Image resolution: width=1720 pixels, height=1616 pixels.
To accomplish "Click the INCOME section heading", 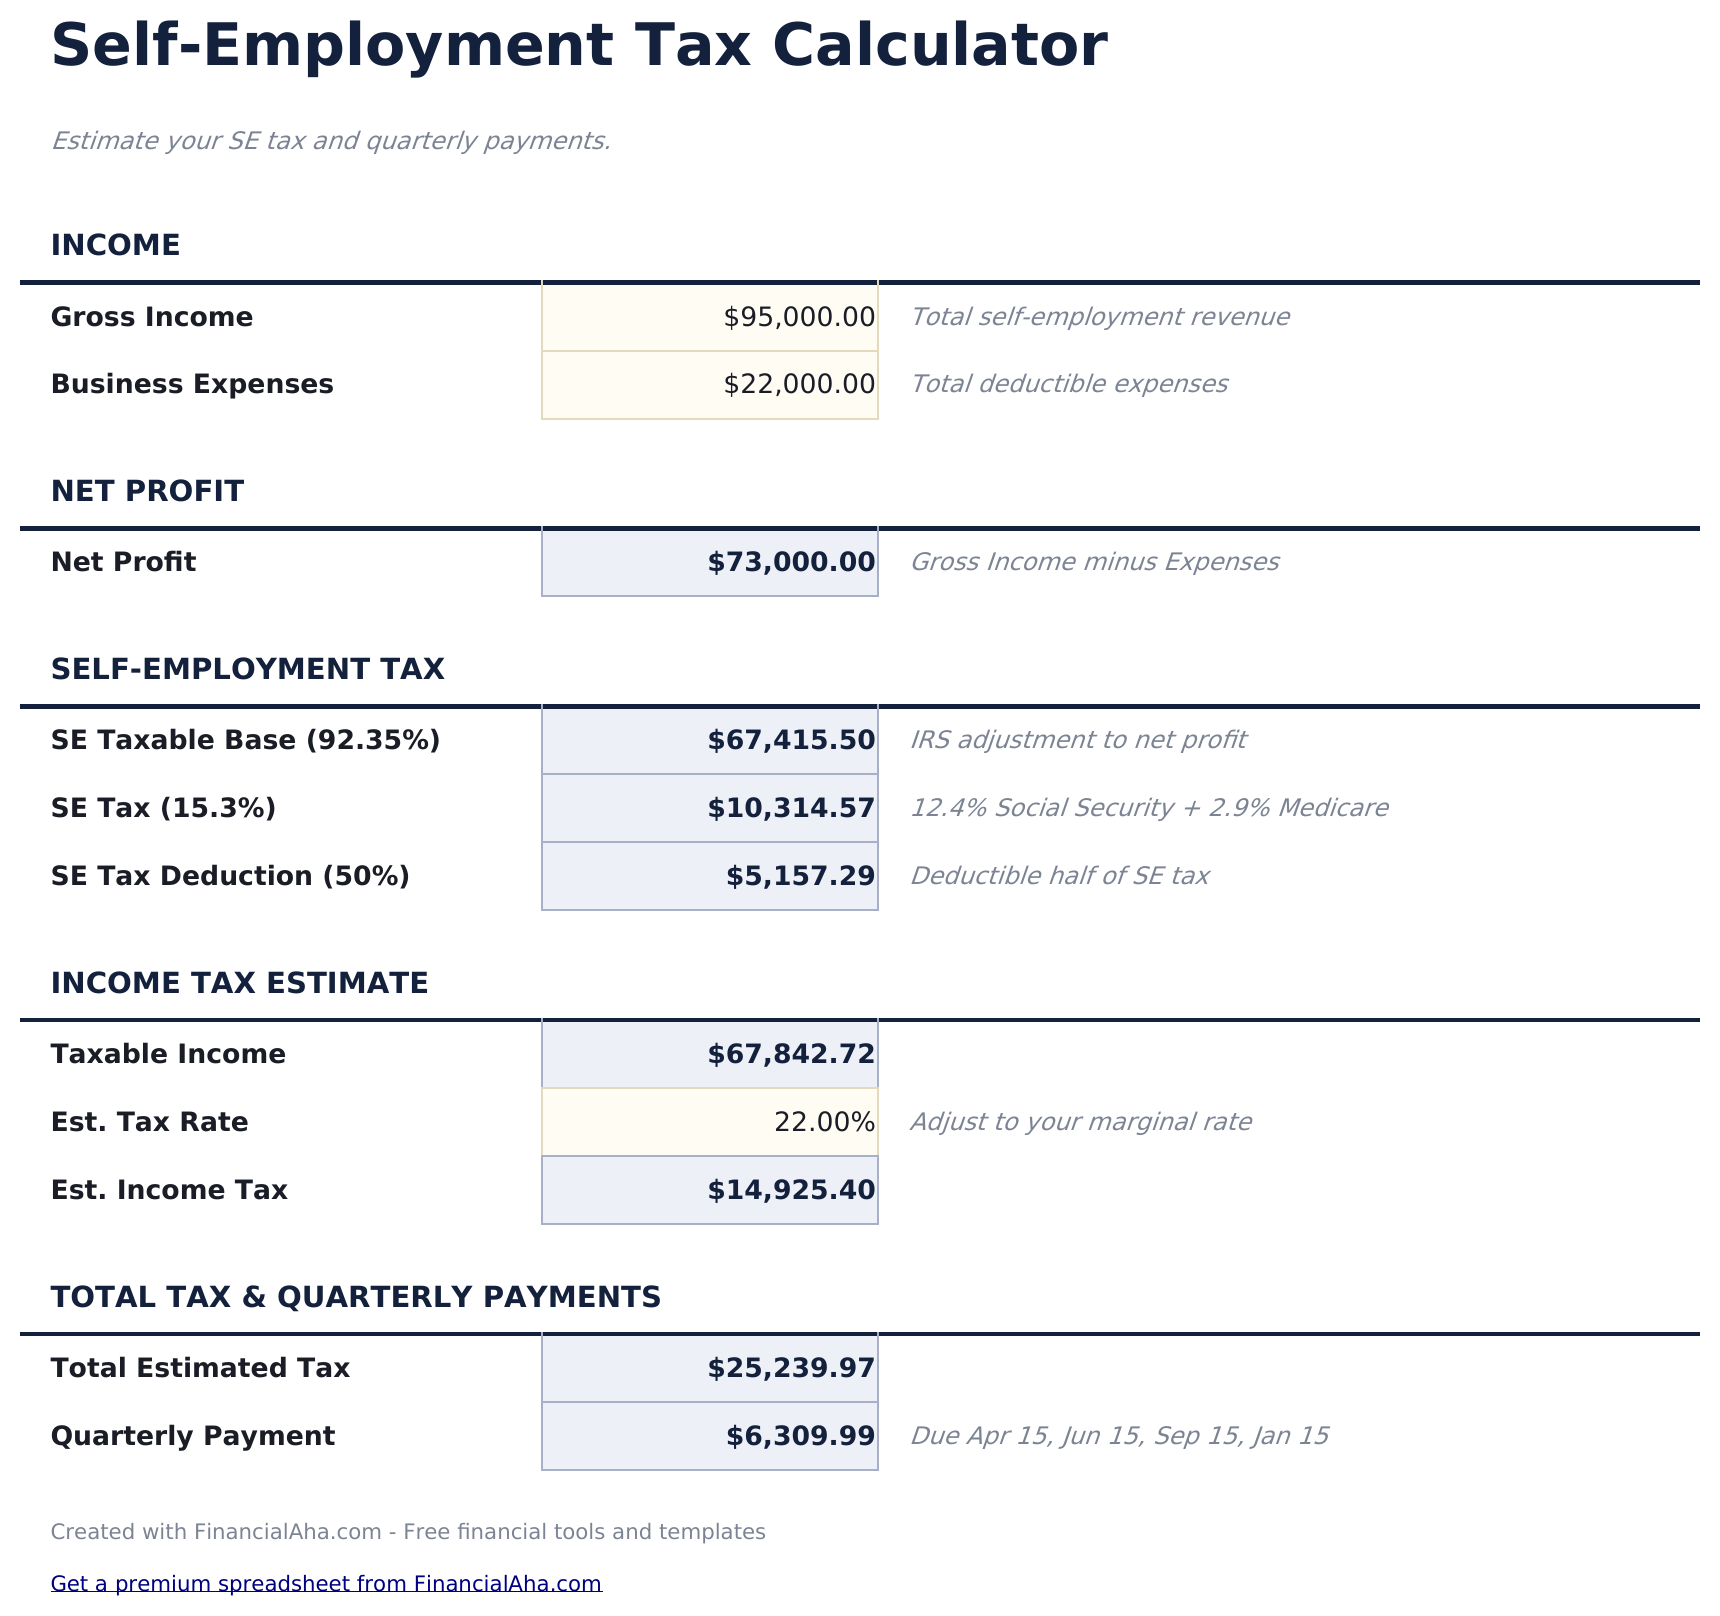I will 116,244.
